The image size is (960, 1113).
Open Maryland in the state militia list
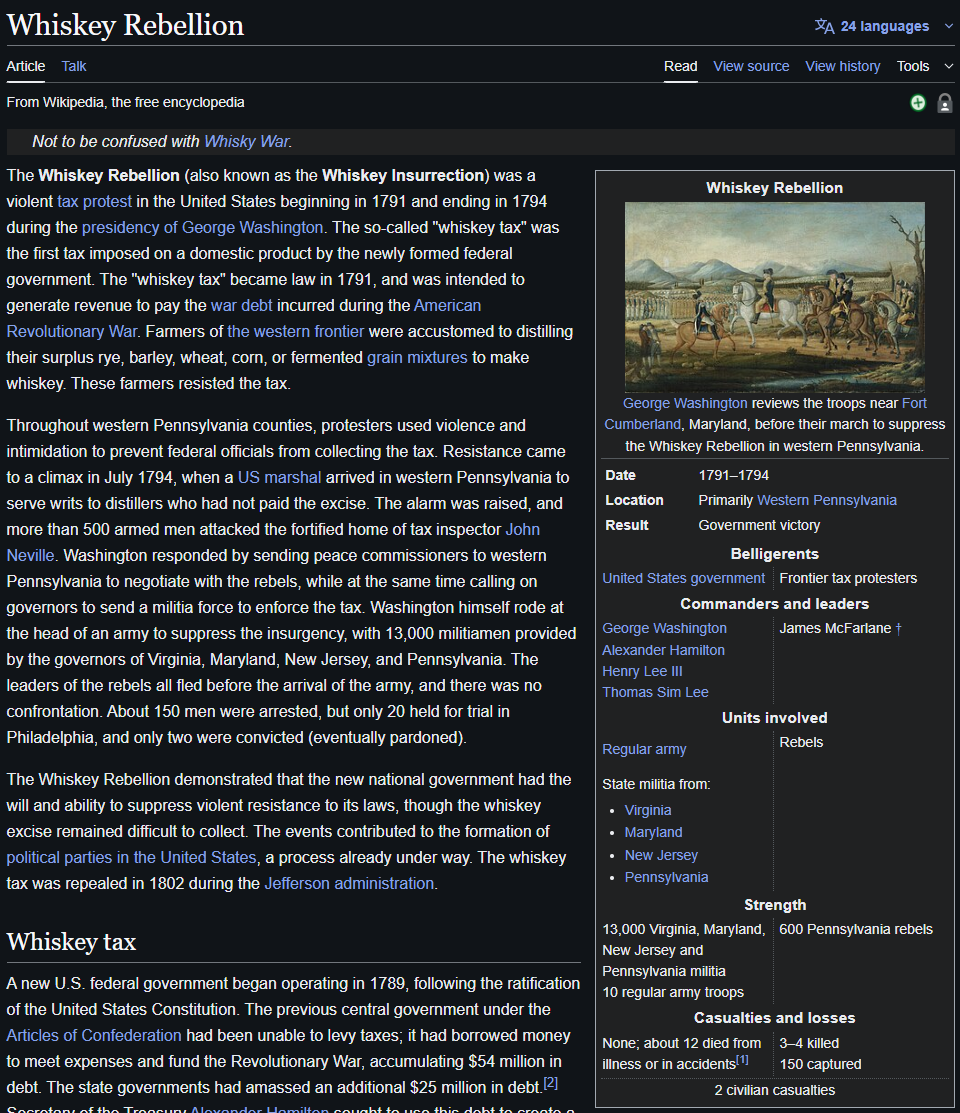pos(653,833)
